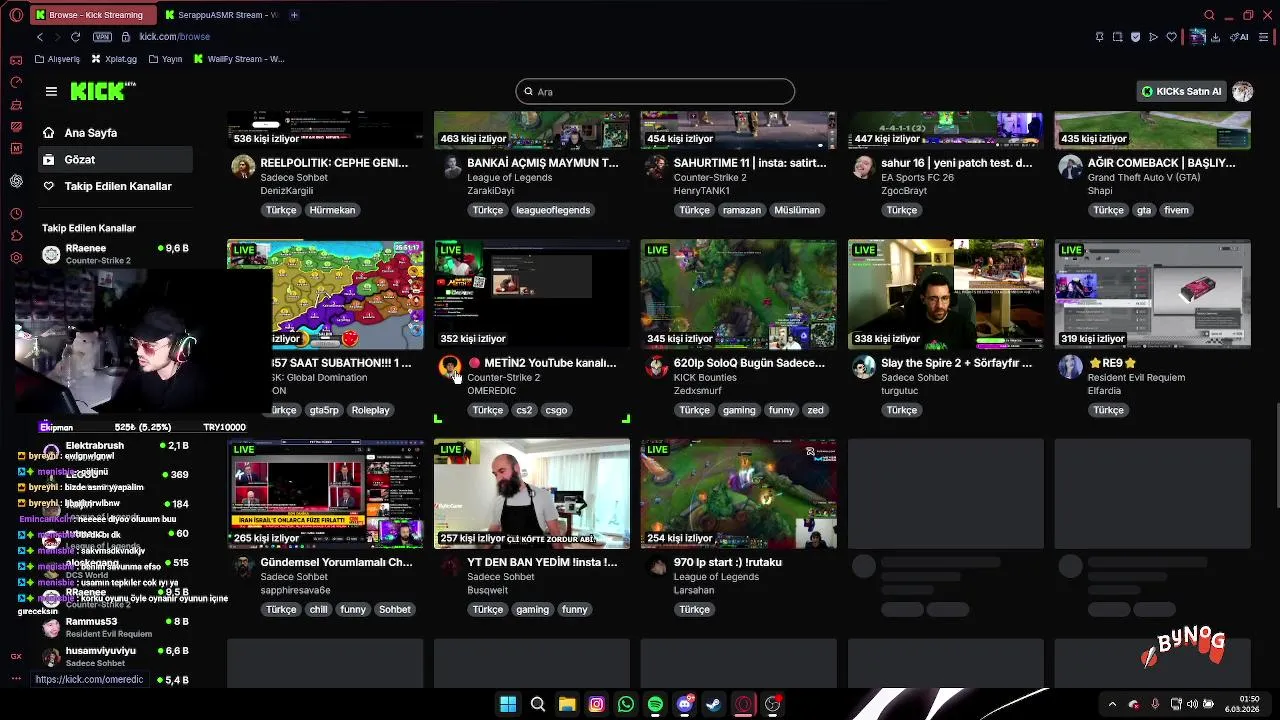
Task: Open the Windows Start button
Action: (508, 704)
